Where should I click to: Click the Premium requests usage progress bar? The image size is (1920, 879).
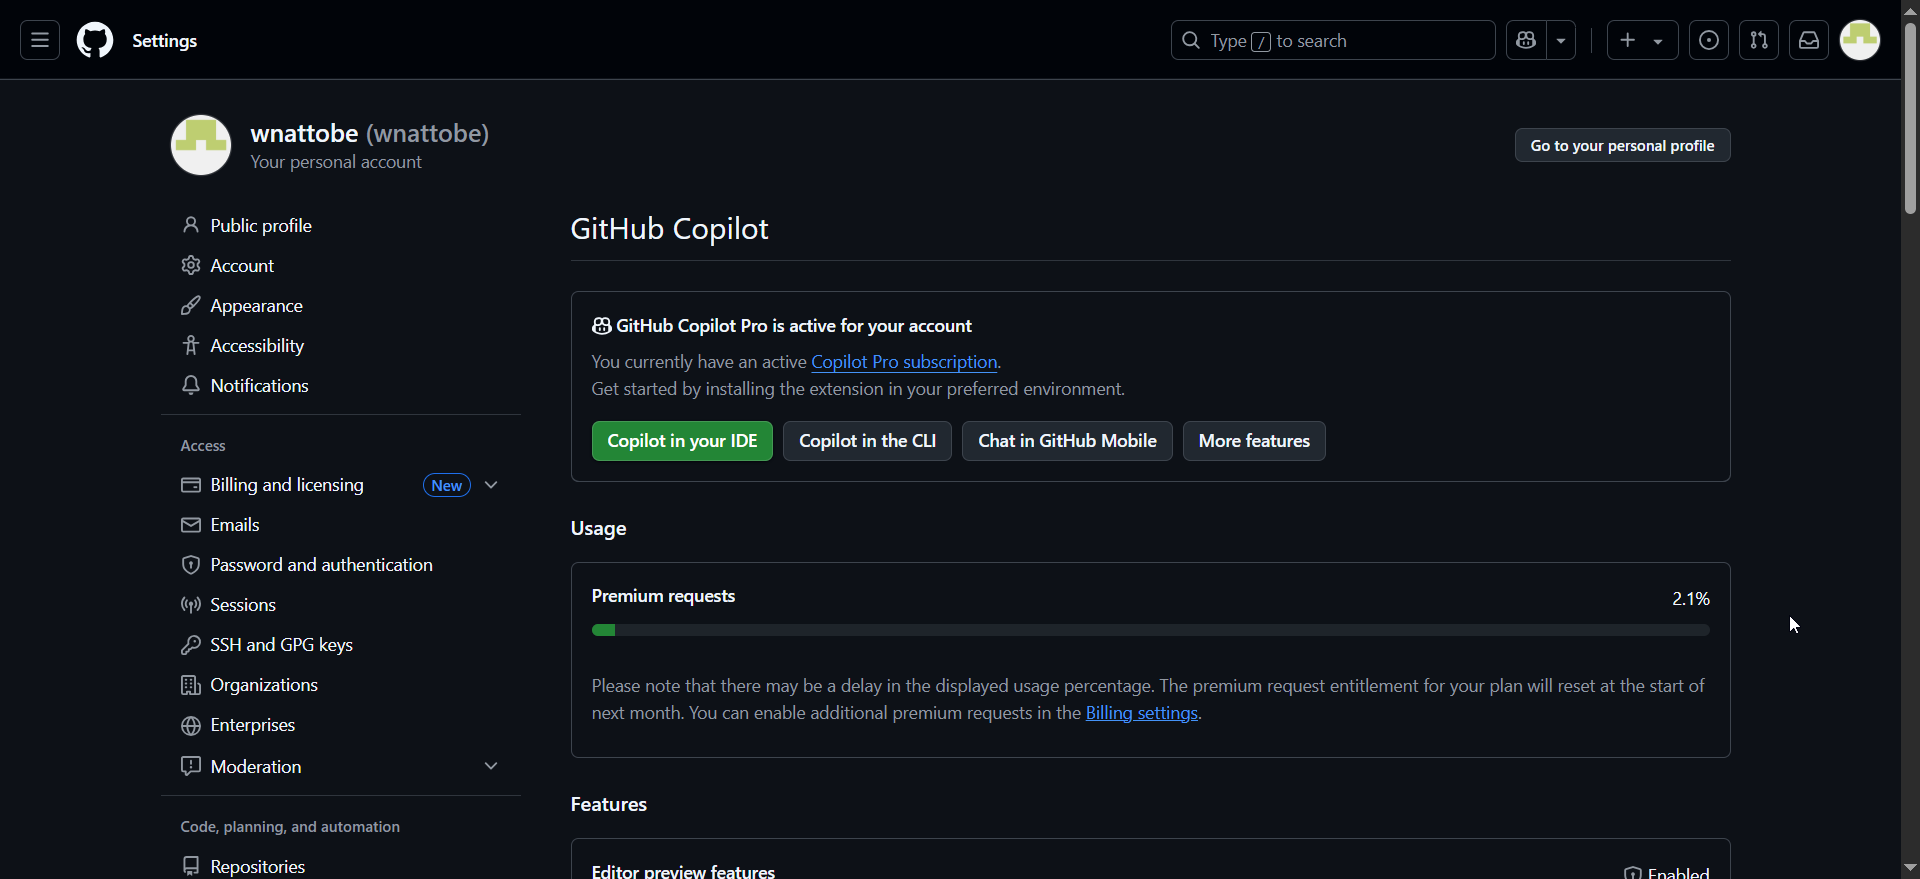pos(1151,631)
